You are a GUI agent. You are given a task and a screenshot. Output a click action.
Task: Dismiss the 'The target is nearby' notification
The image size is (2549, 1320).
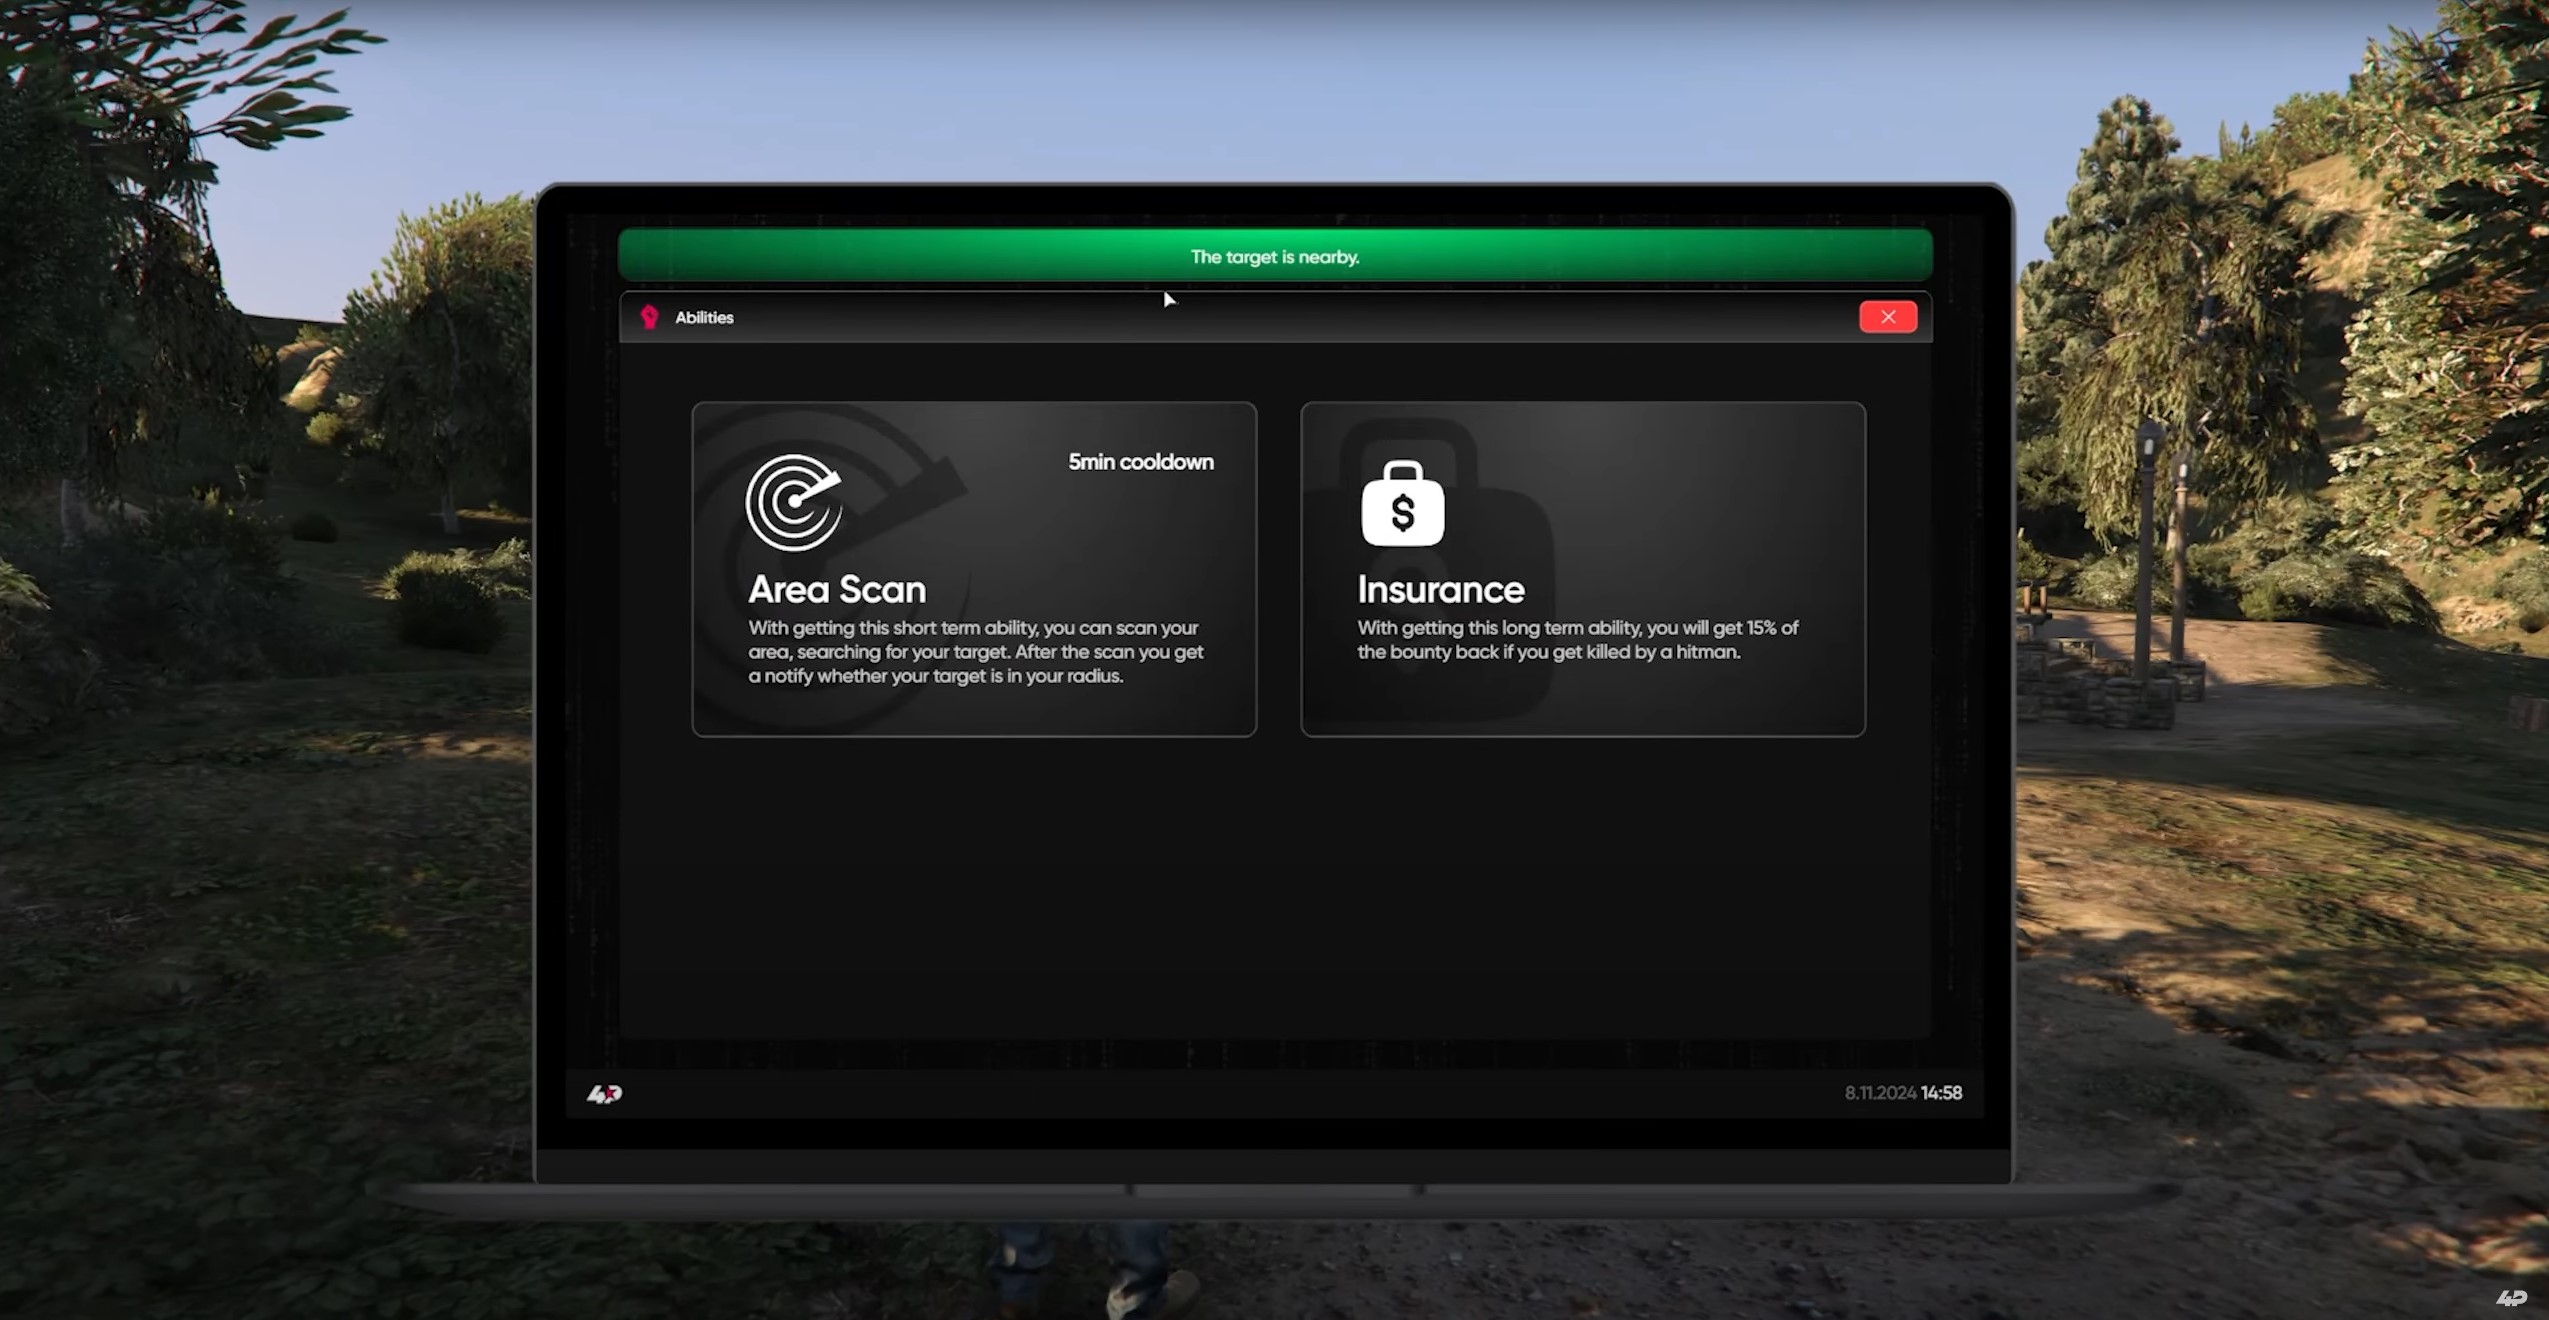(x=1274, y=256)
